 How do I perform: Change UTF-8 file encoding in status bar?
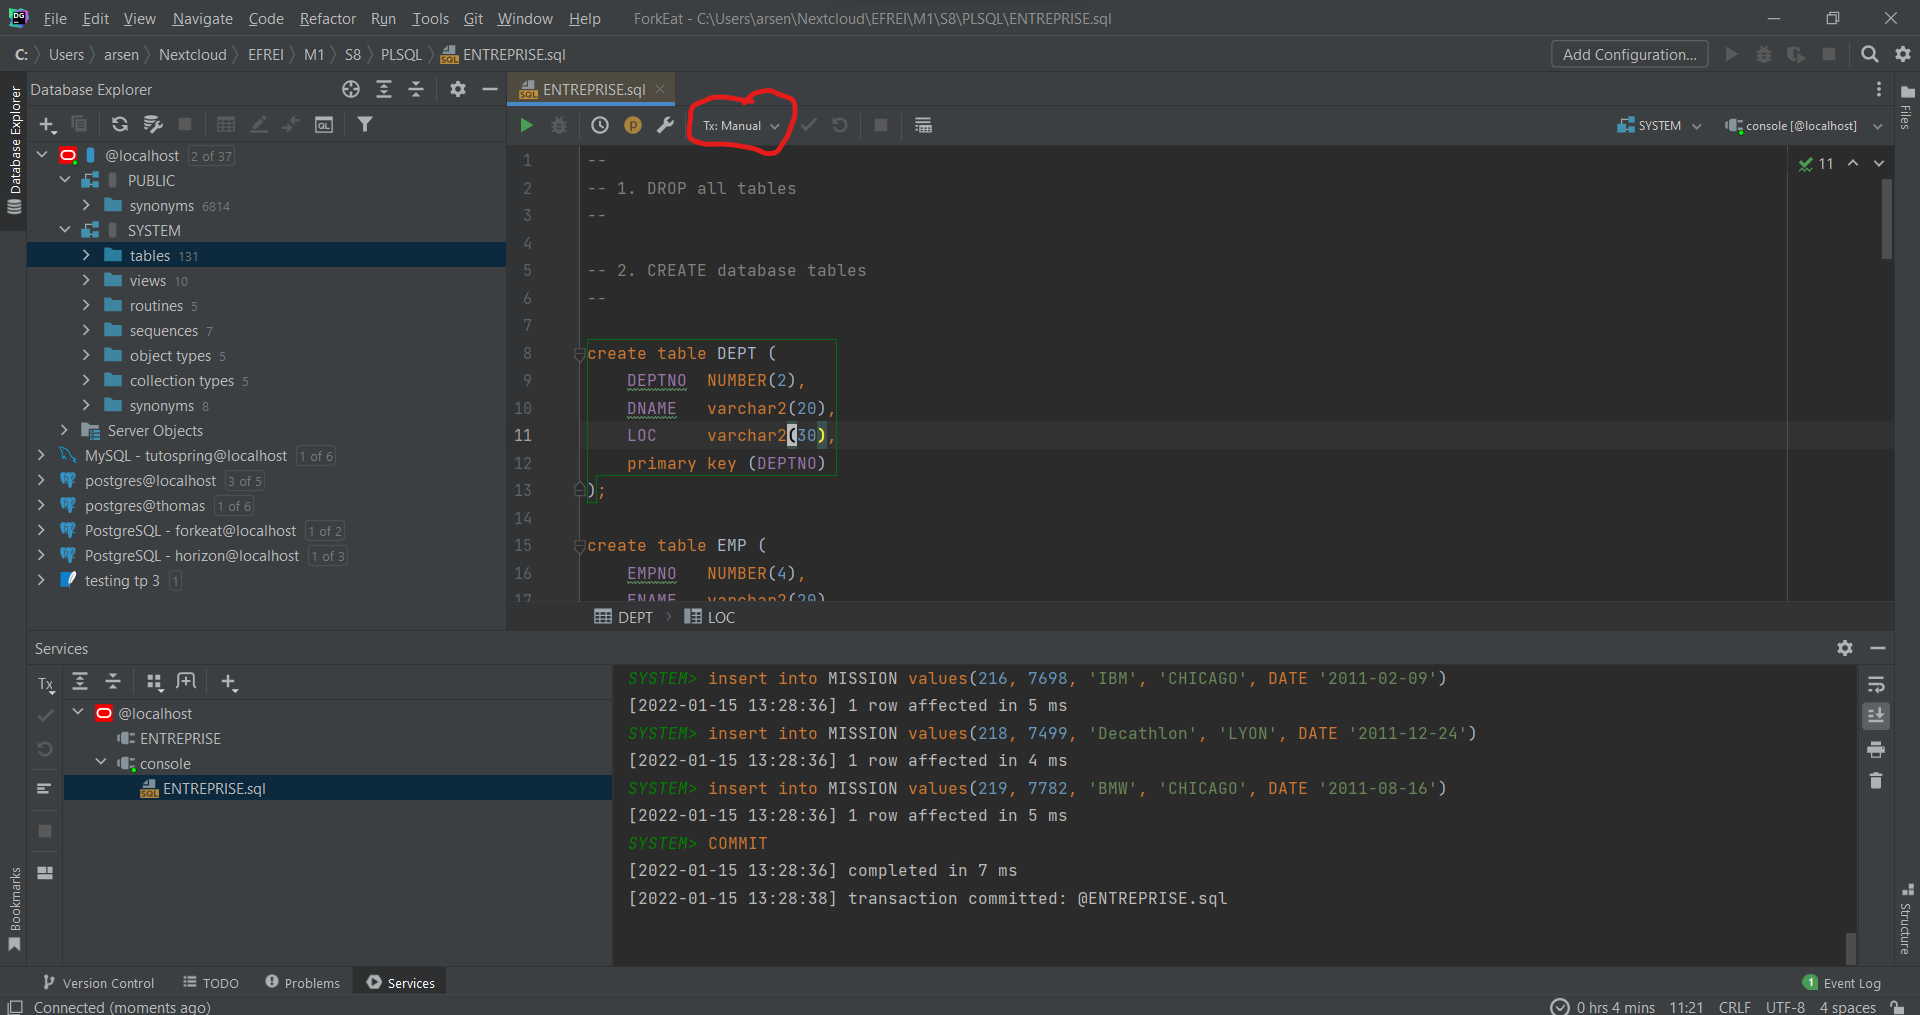[1785, 1006]
